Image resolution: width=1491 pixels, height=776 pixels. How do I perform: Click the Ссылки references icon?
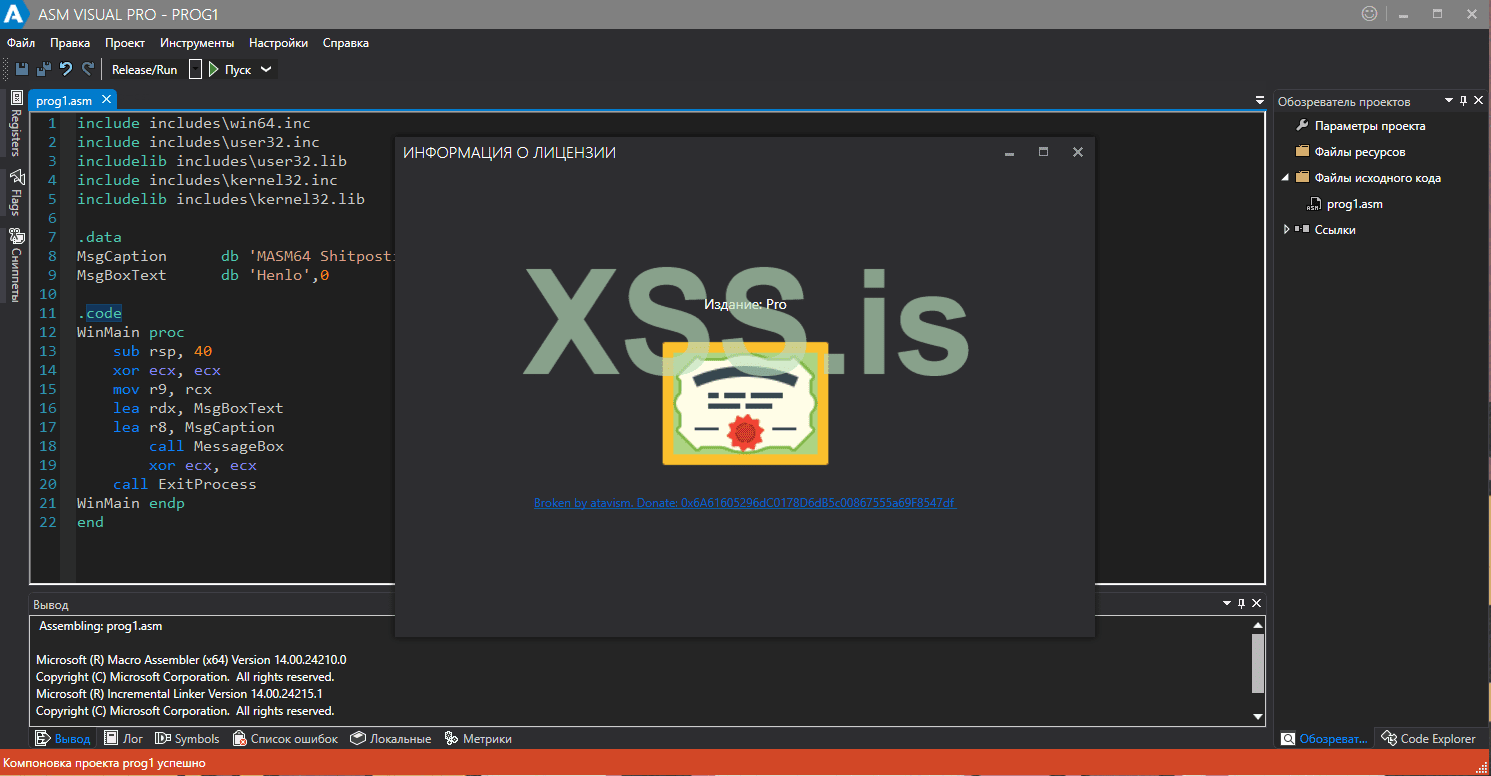[1302, 230]
